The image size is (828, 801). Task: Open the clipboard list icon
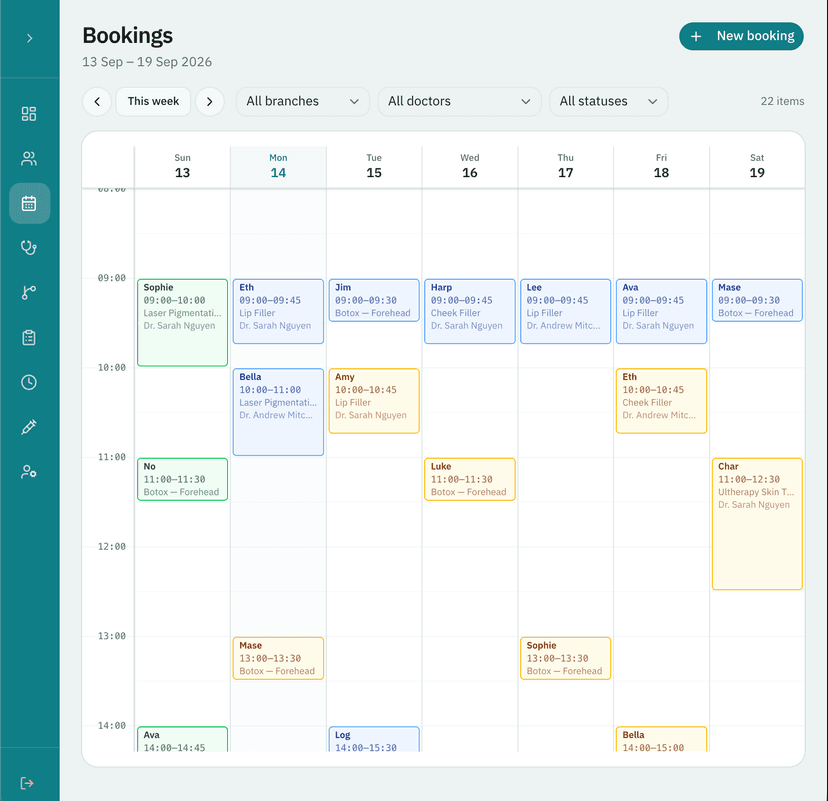[29, 337]
